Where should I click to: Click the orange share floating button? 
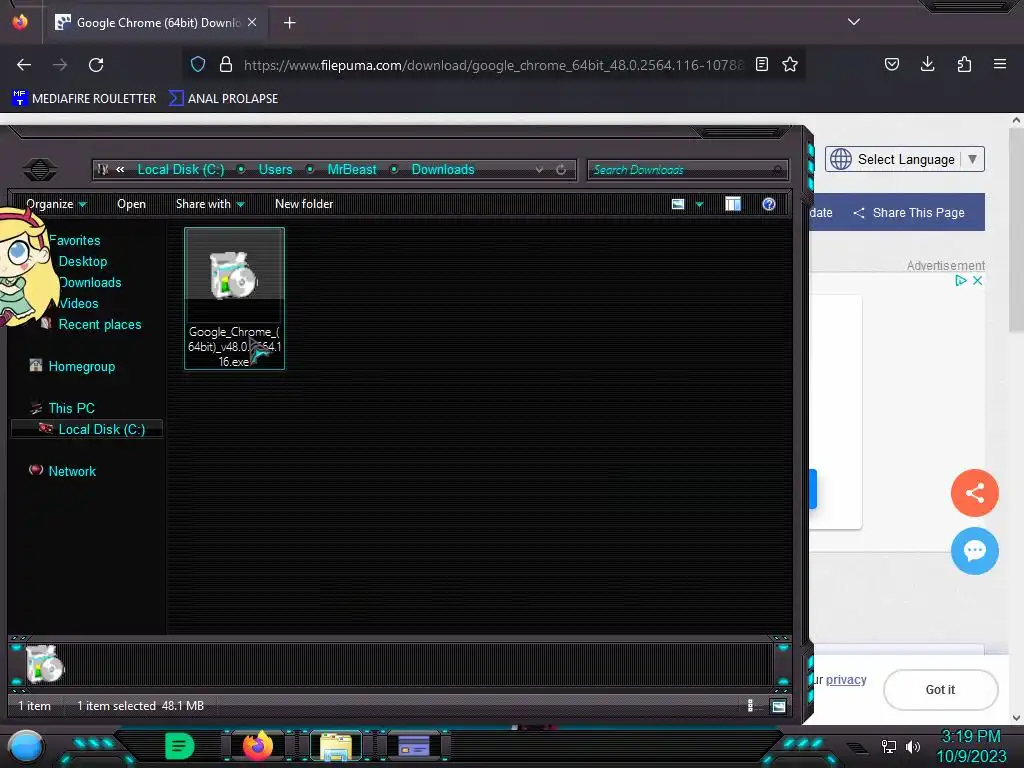pyautogui.click(x=974, y=493)
